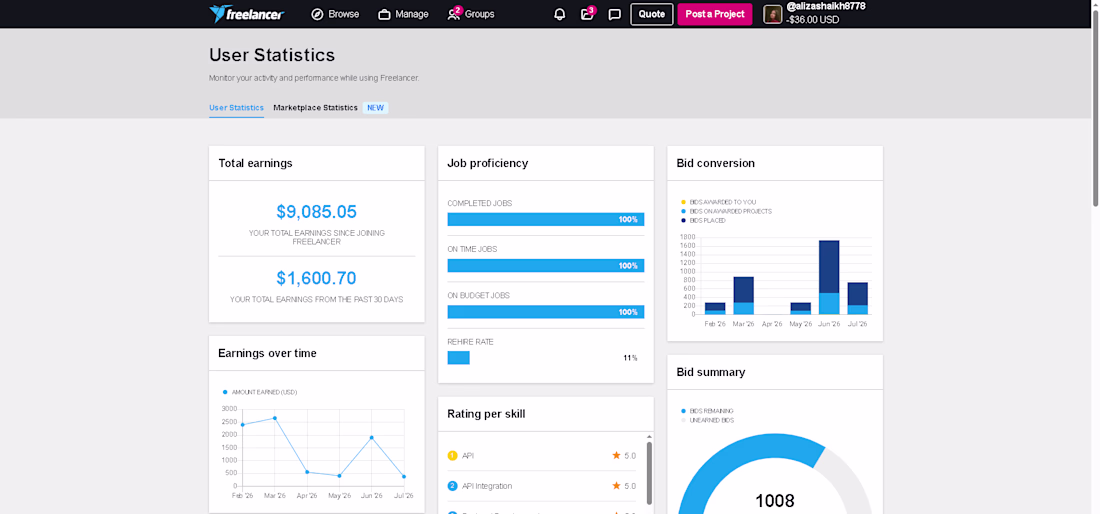Click the Jun '26 earnings data point
Image resolution: width=1100 pixels, height=514 pixels.
371,438
